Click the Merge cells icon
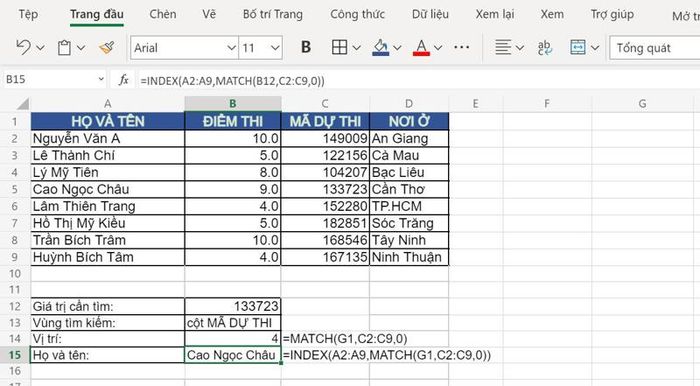Screen dimensions: 700x386 [x=578, y=47]
